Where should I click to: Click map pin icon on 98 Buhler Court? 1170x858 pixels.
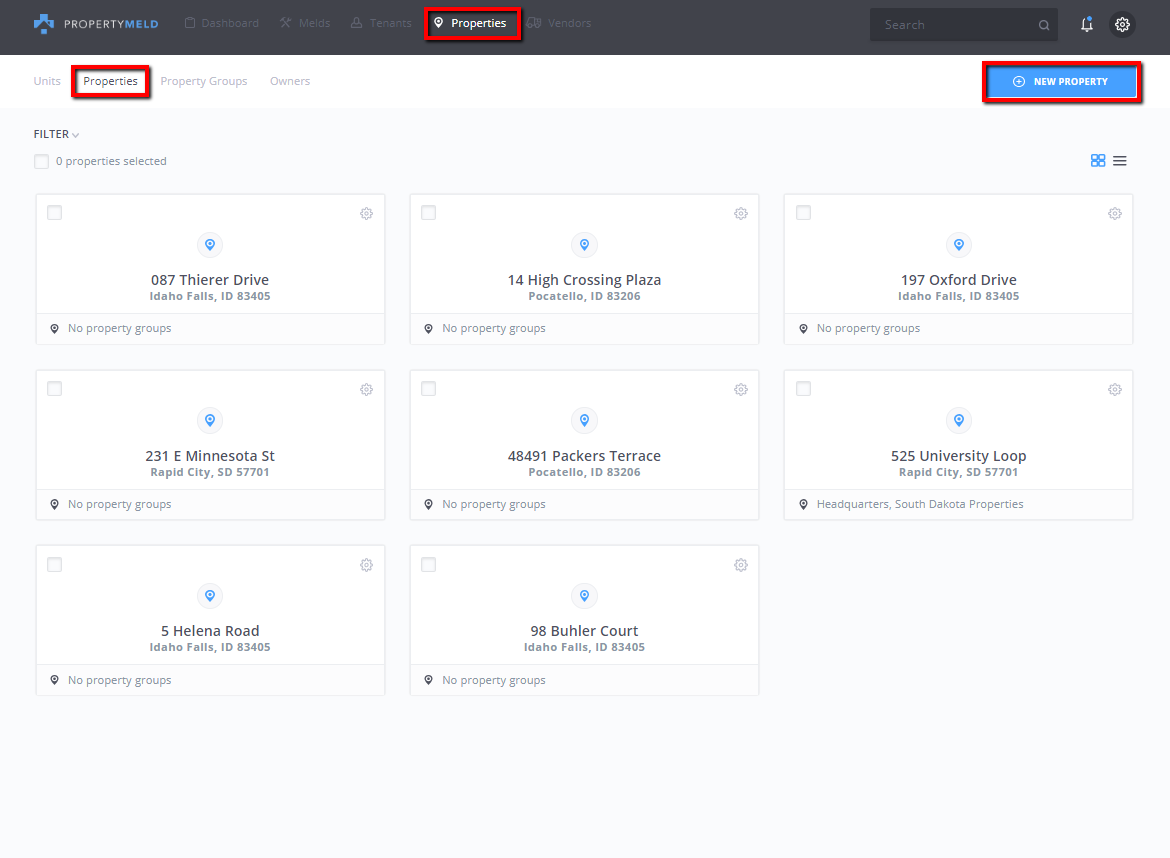(x=584, y=595)
